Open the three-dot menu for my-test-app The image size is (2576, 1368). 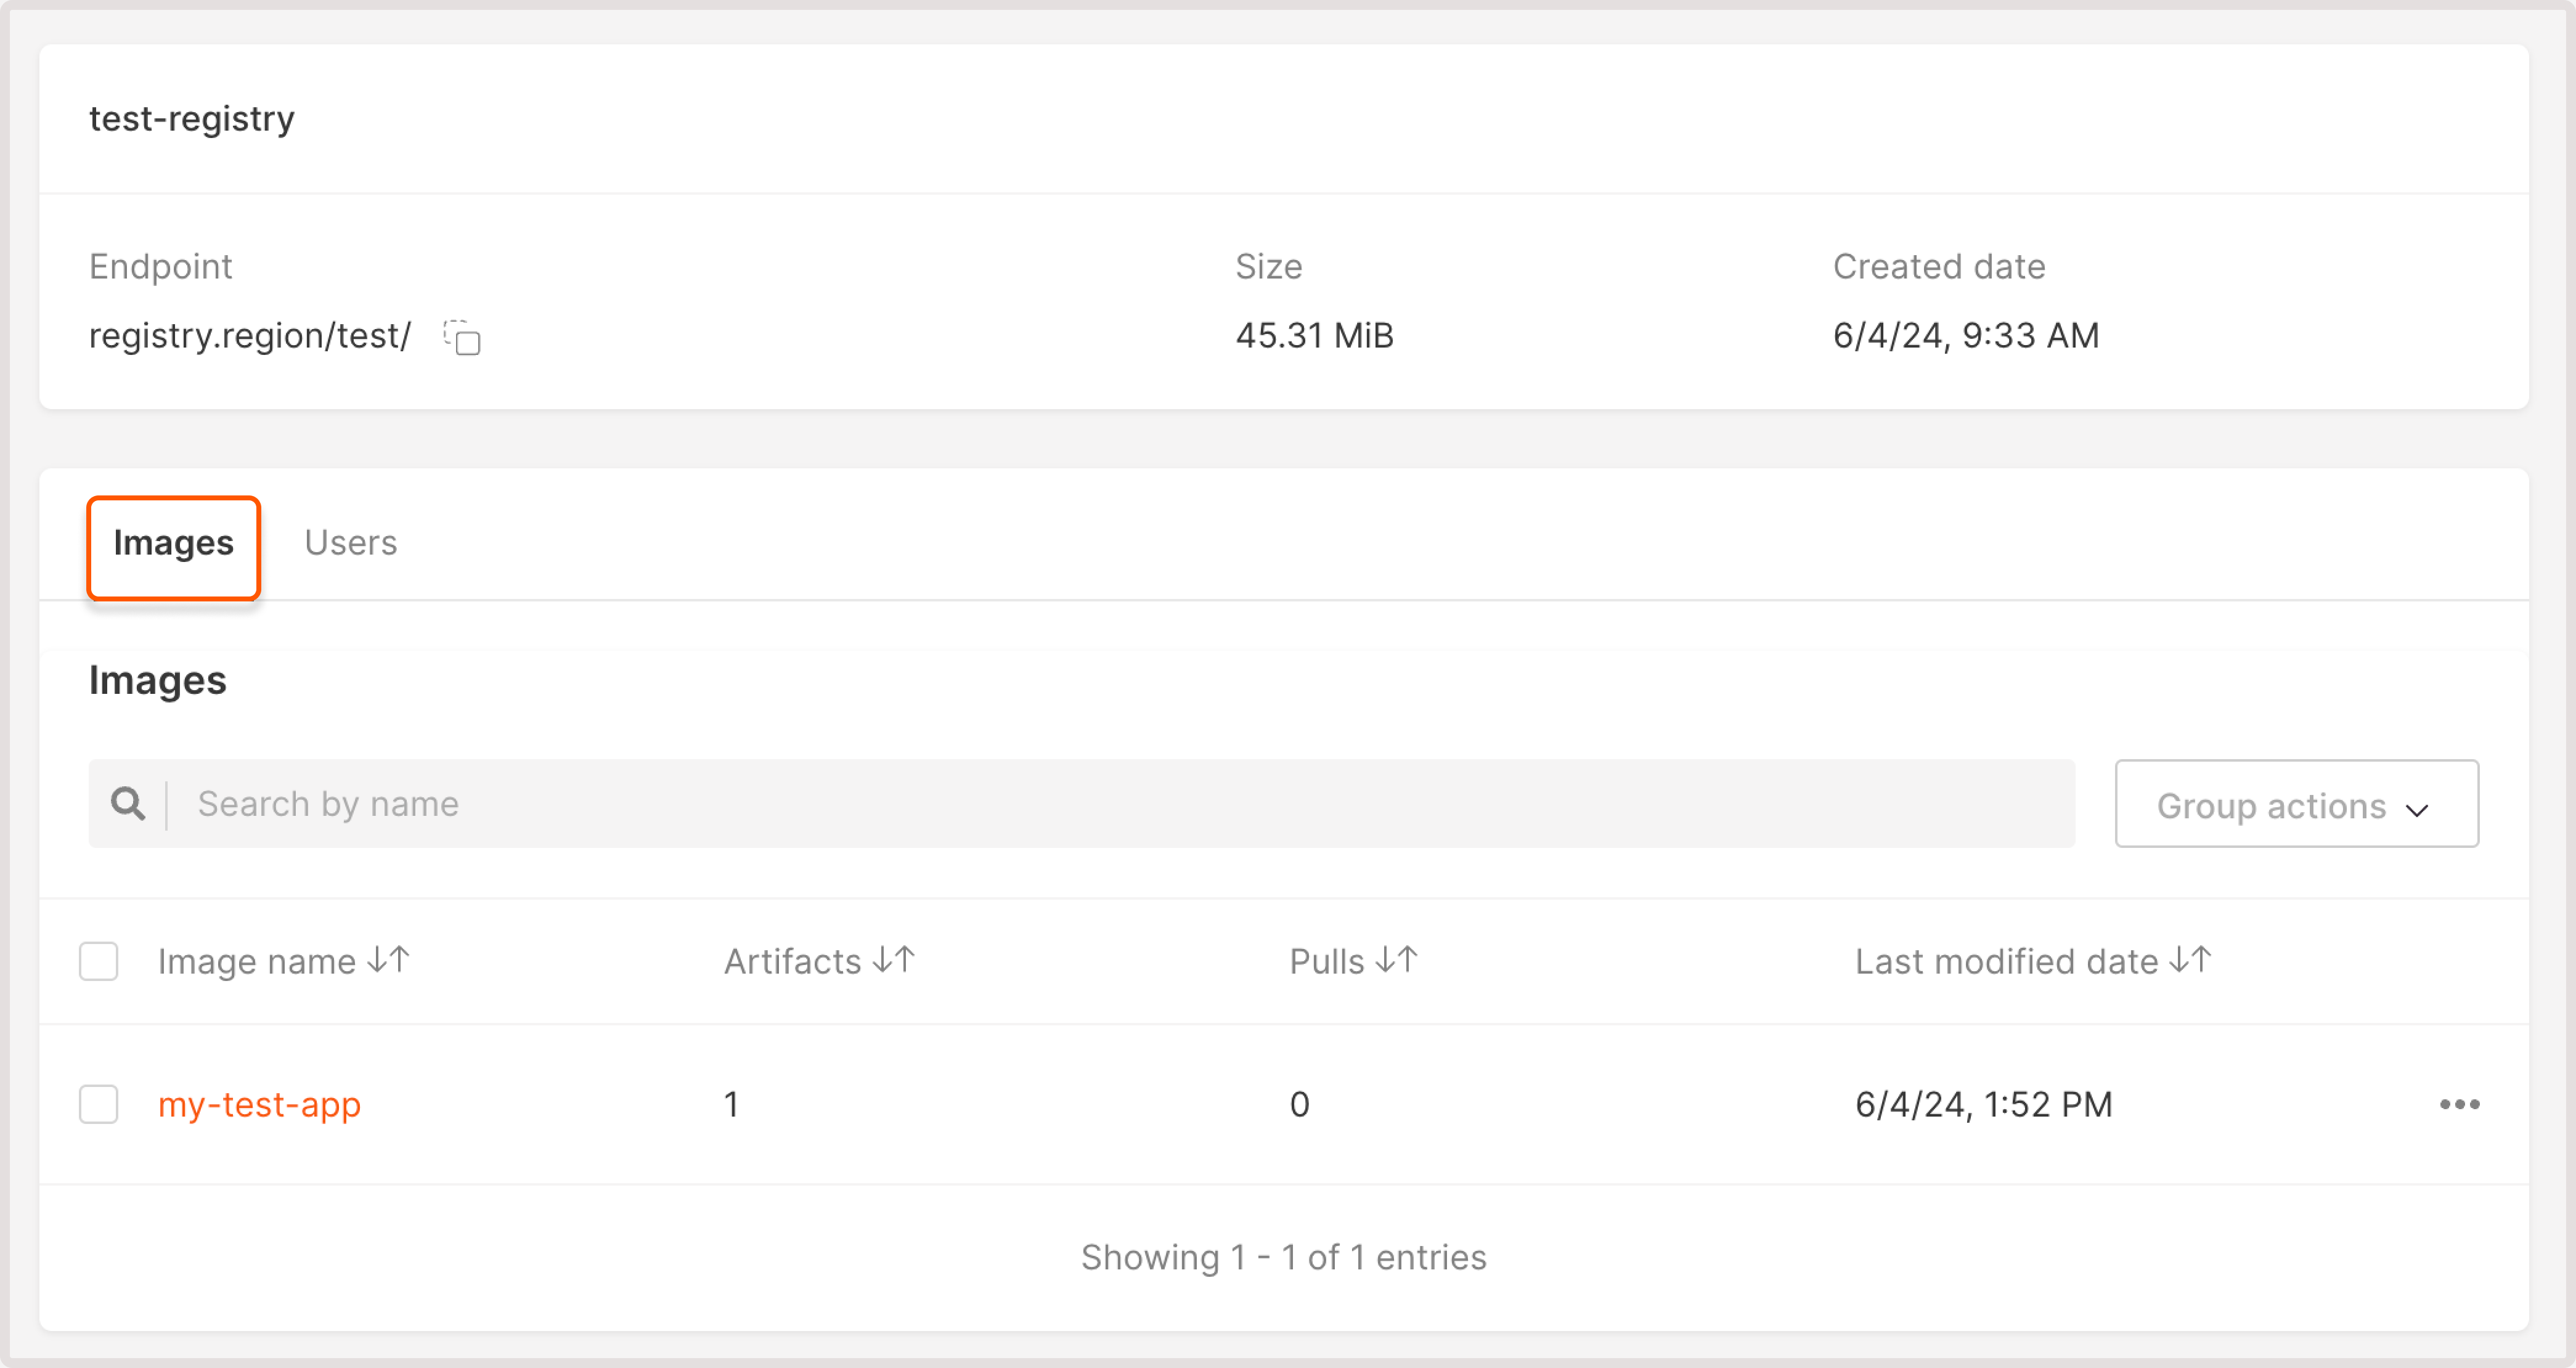pos(2459,1104)
